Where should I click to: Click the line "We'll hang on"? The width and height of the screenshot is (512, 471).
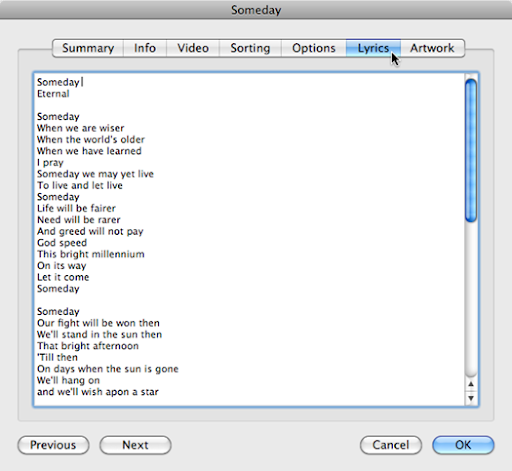[68, 381]
